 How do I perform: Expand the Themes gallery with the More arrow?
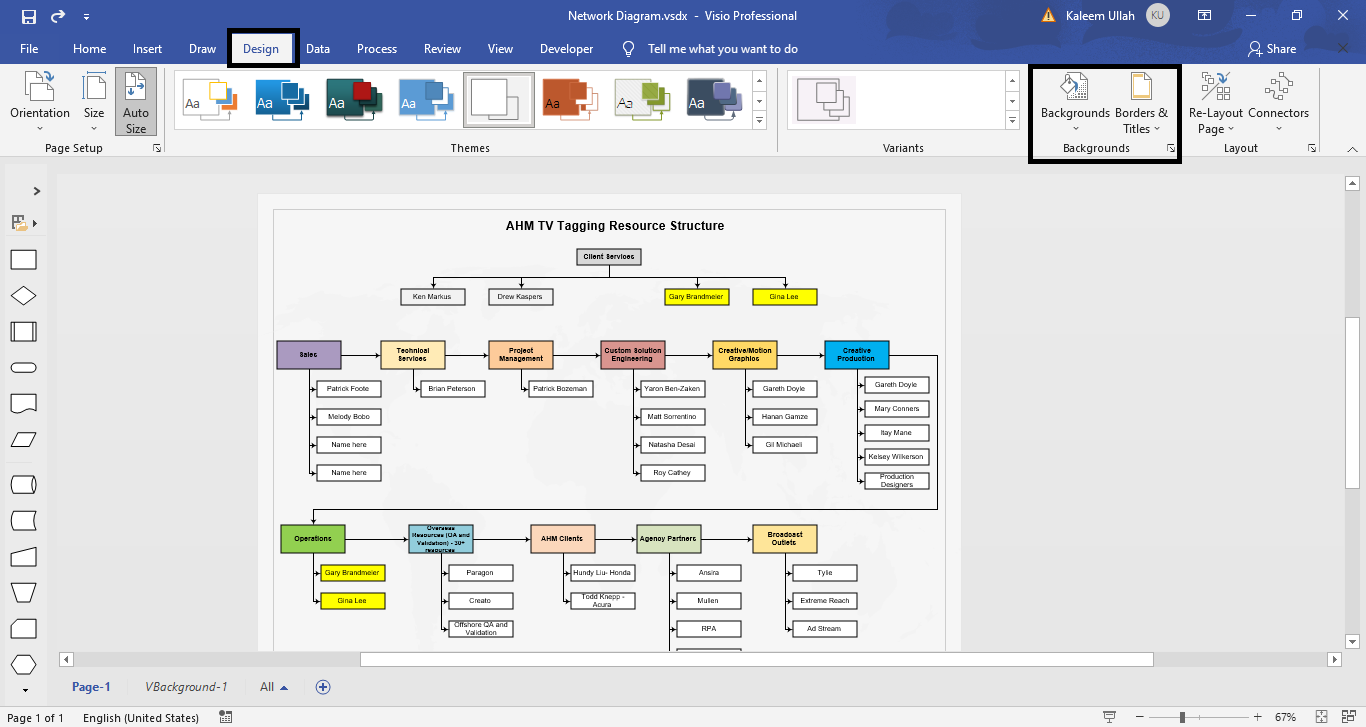point(760,122)
